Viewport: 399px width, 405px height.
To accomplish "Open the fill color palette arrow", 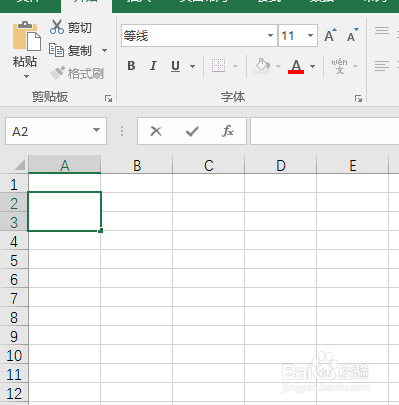I will click(x=279, y=66).
